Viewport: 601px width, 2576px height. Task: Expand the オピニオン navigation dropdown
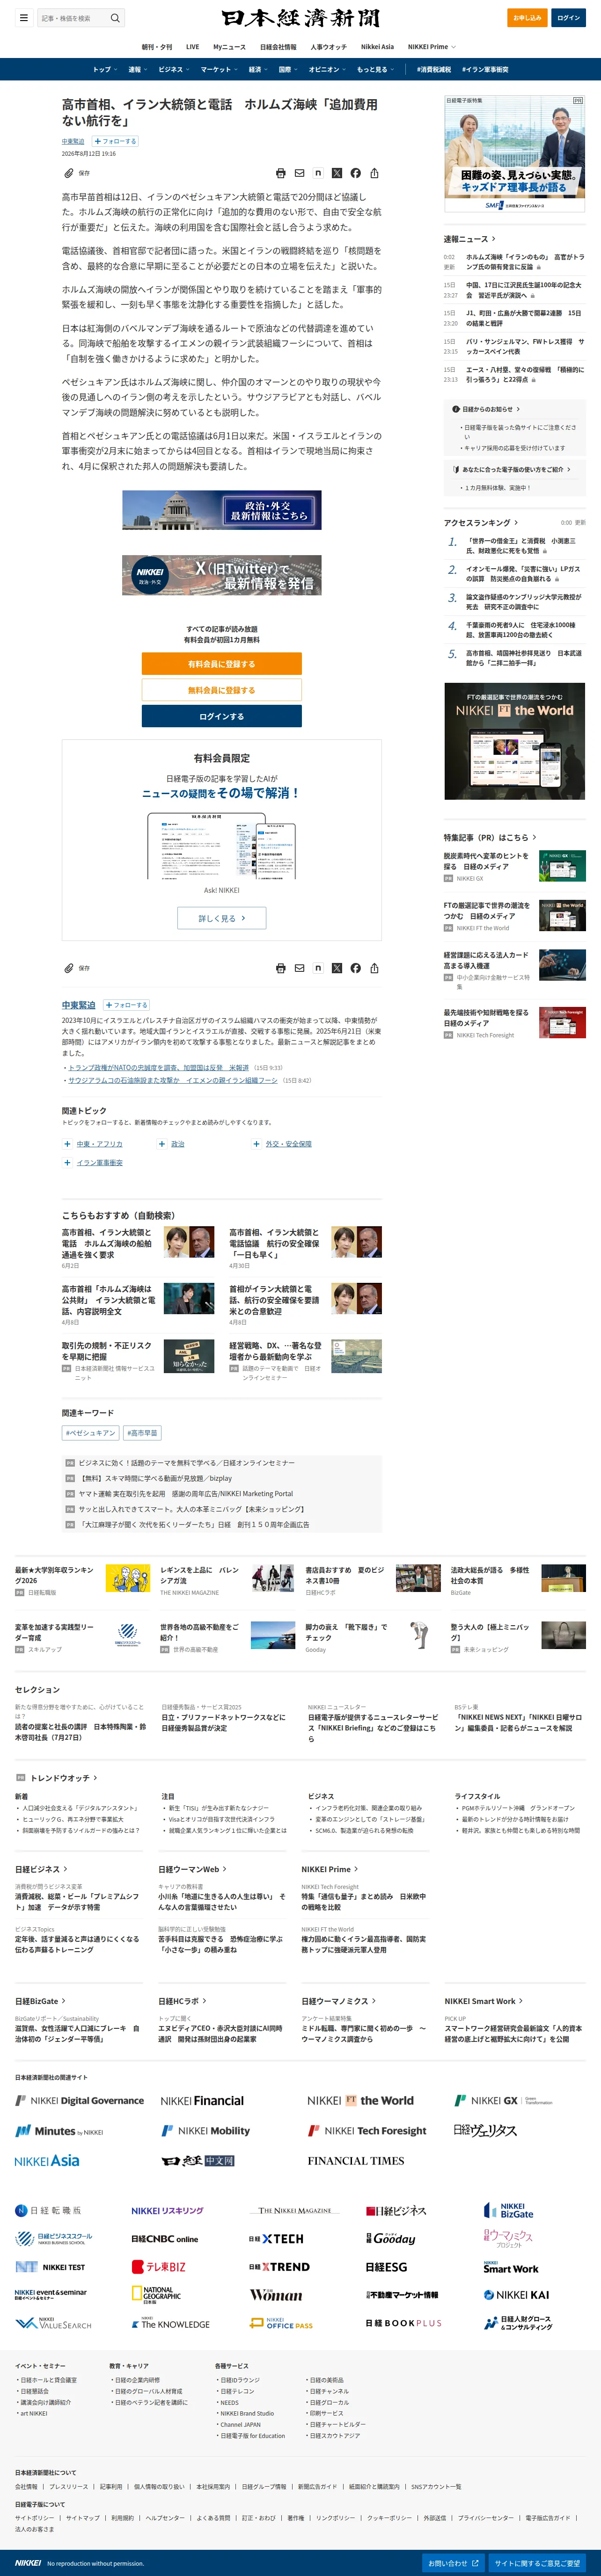327,70
